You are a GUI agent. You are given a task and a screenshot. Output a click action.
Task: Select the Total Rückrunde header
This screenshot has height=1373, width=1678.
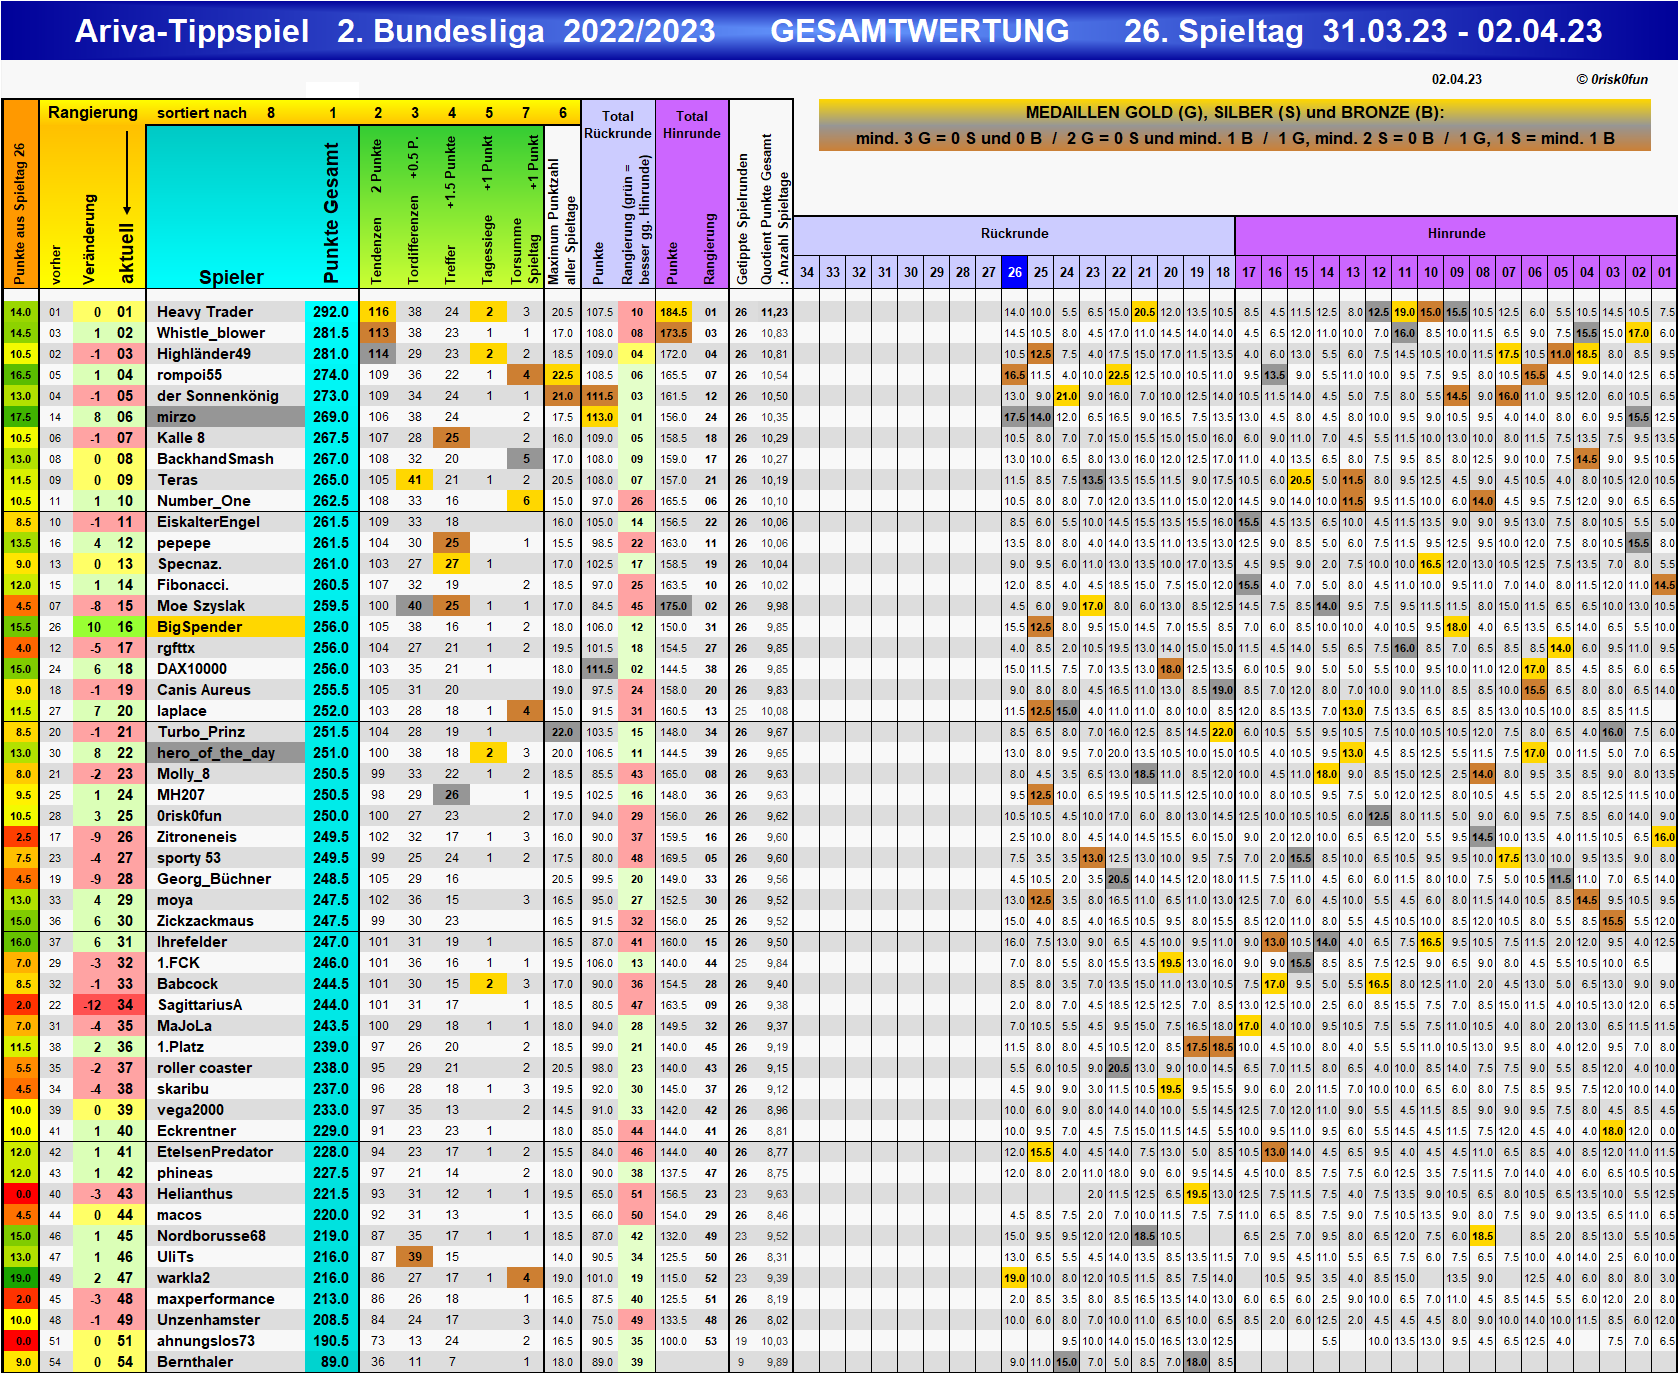(x=618, y=125)
